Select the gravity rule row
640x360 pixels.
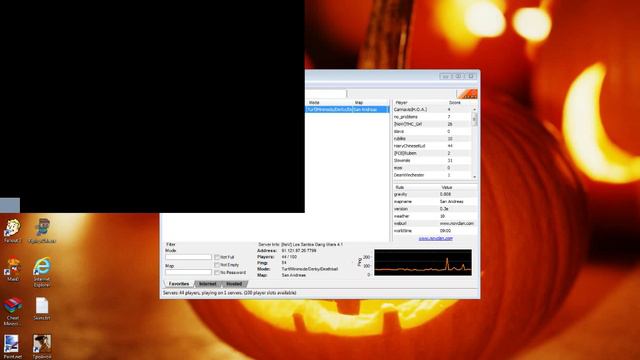tap(435, 194)
